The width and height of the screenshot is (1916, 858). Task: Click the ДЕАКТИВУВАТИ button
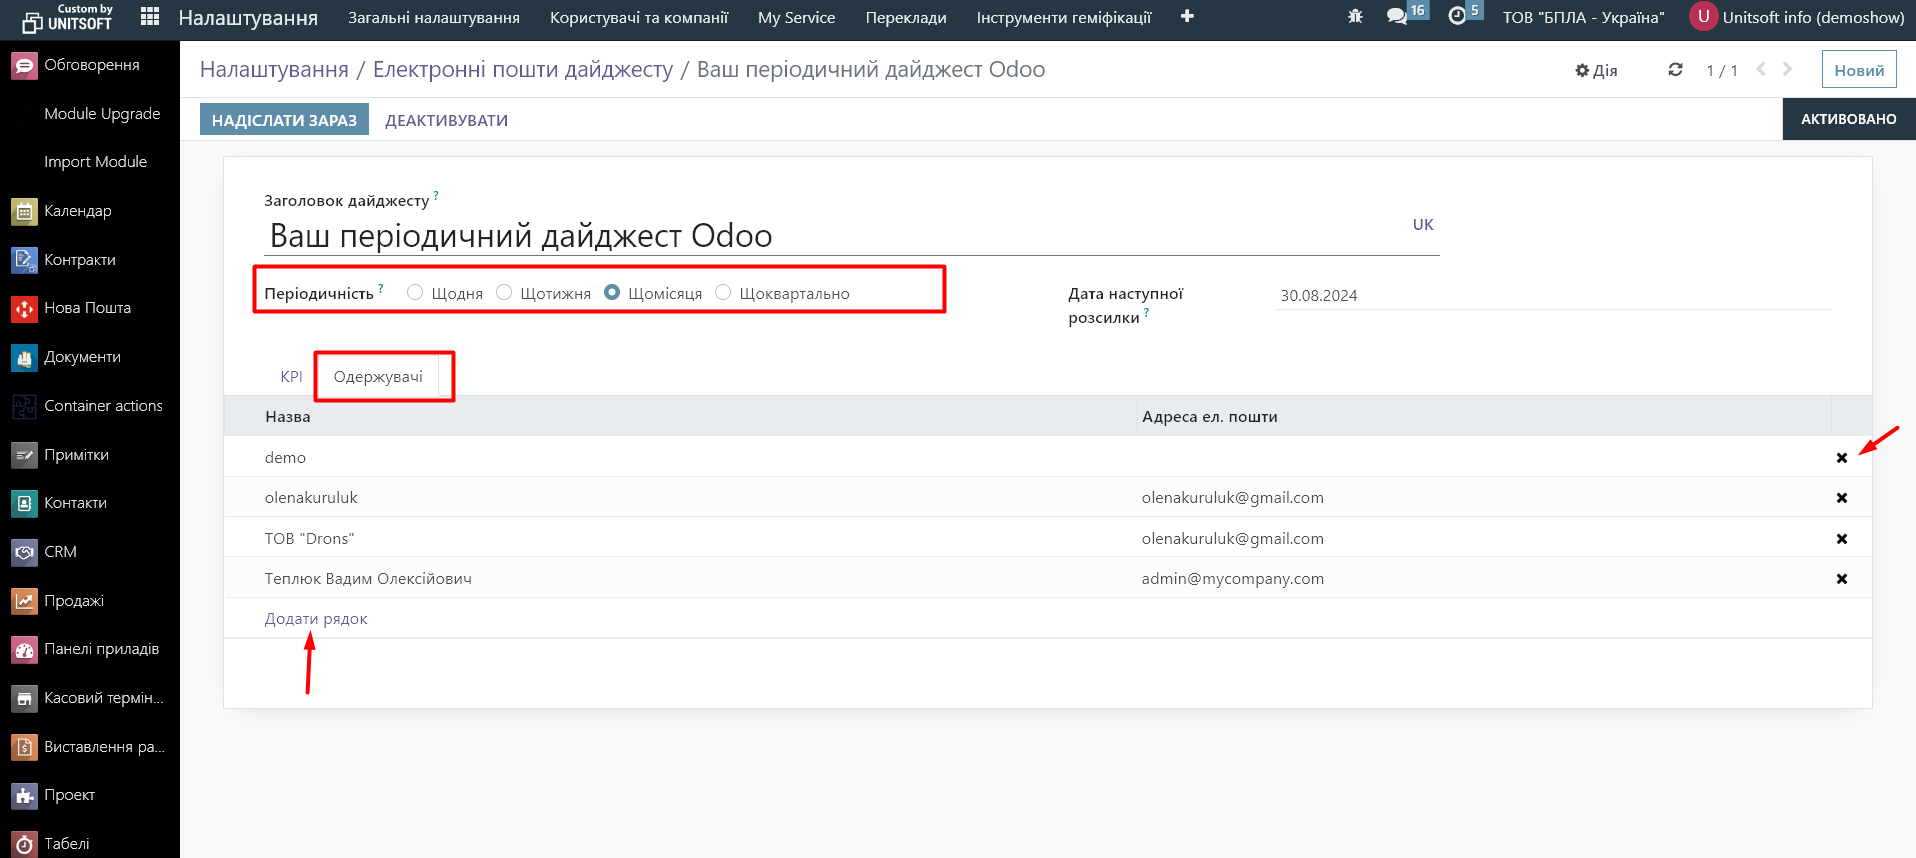pyautogui.click(x=446, y=120)
